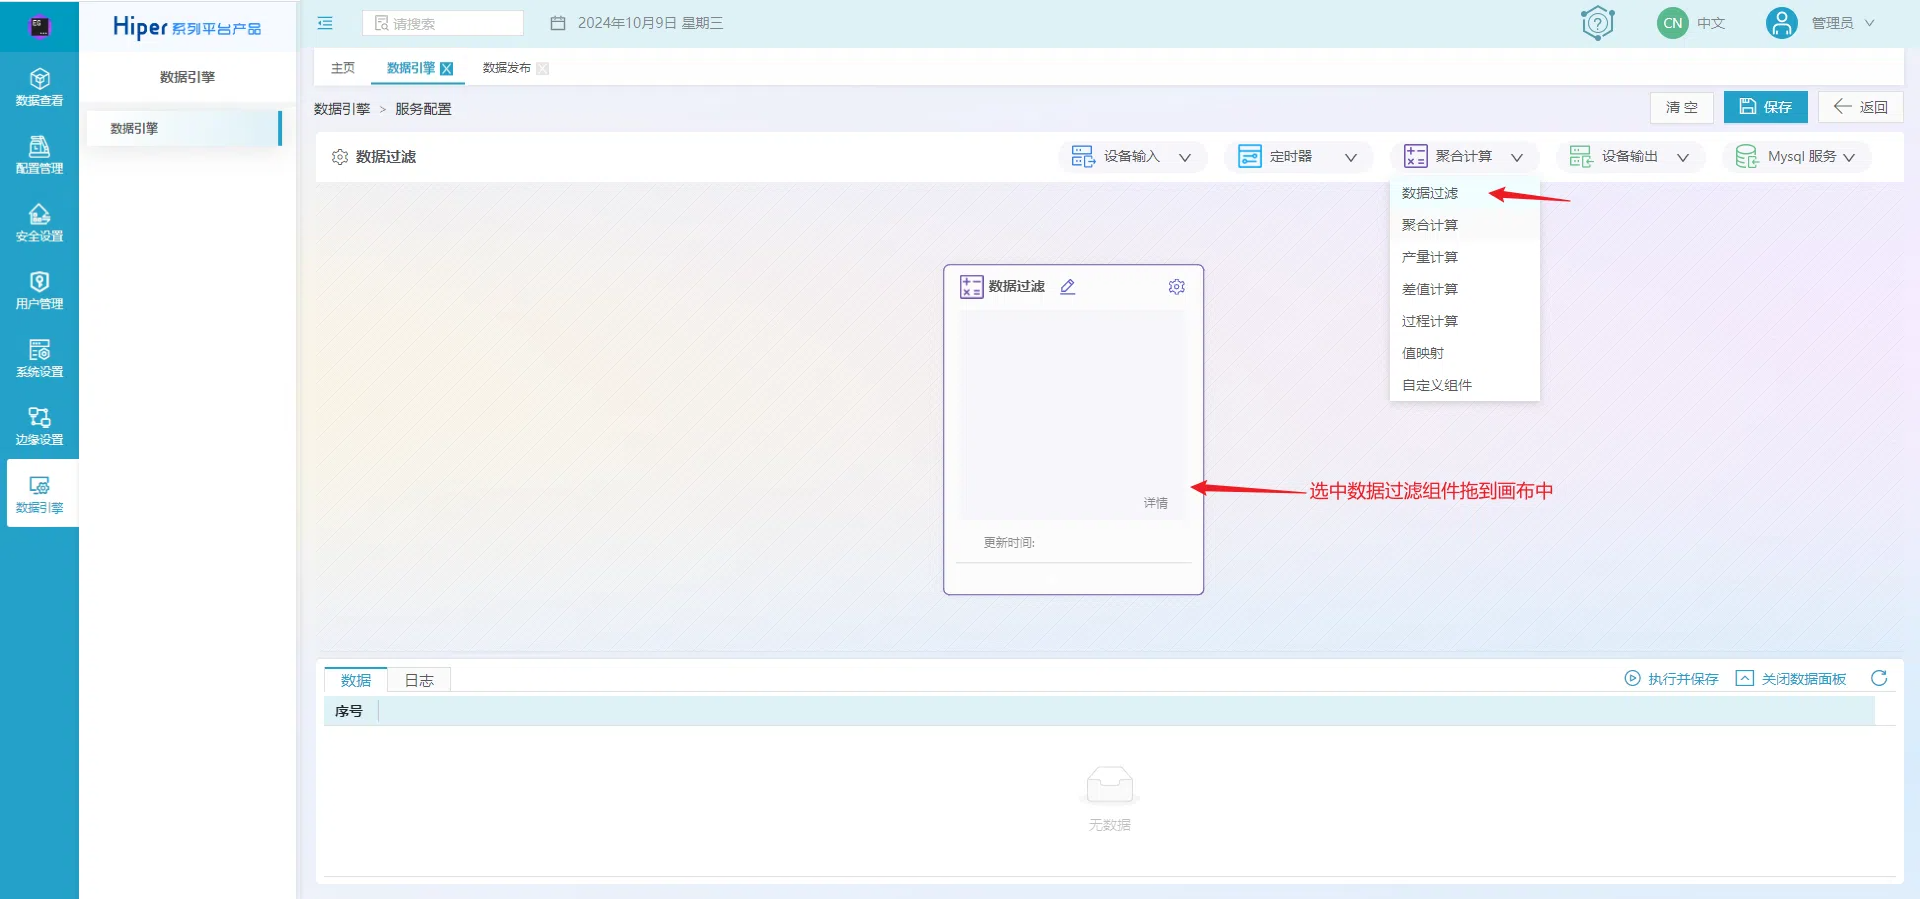The width and height of the screenshot is (1920, 899).
Task: Select 过程计算 from the dropdown menu
Action: tap(1465, 321)
